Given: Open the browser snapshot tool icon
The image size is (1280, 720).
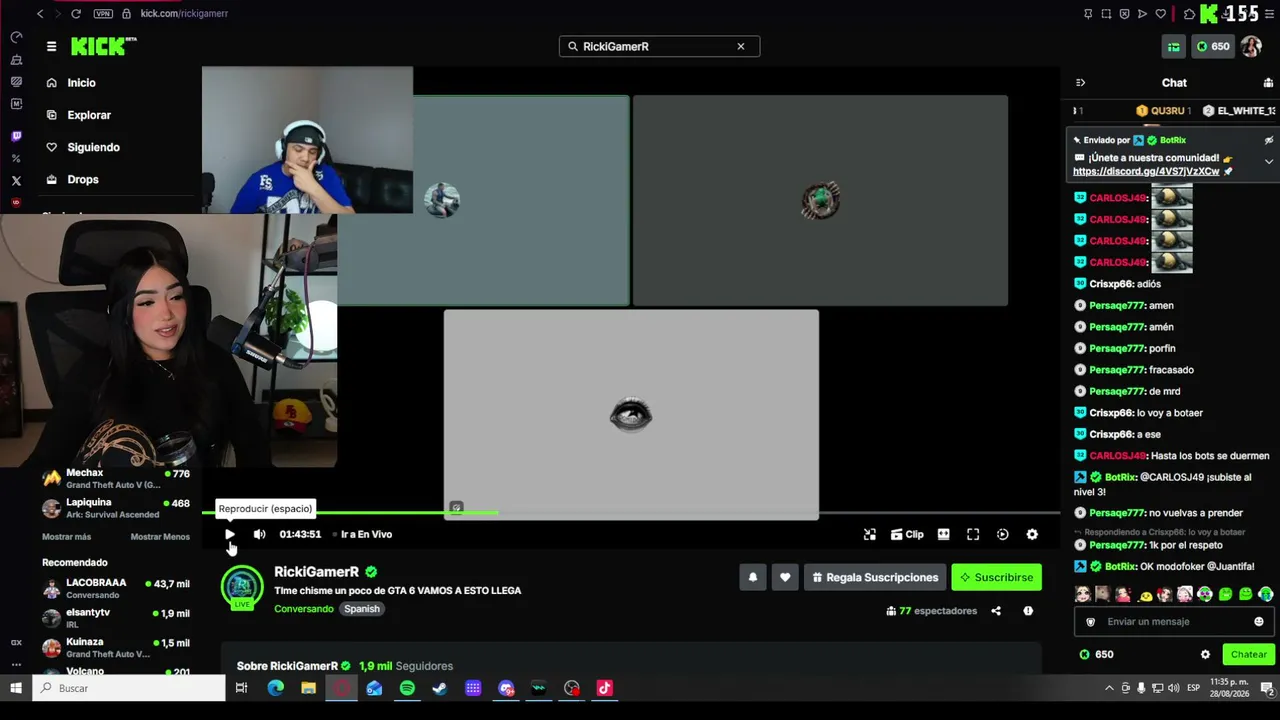Looking at the screenshot, I should point(1106,14).
